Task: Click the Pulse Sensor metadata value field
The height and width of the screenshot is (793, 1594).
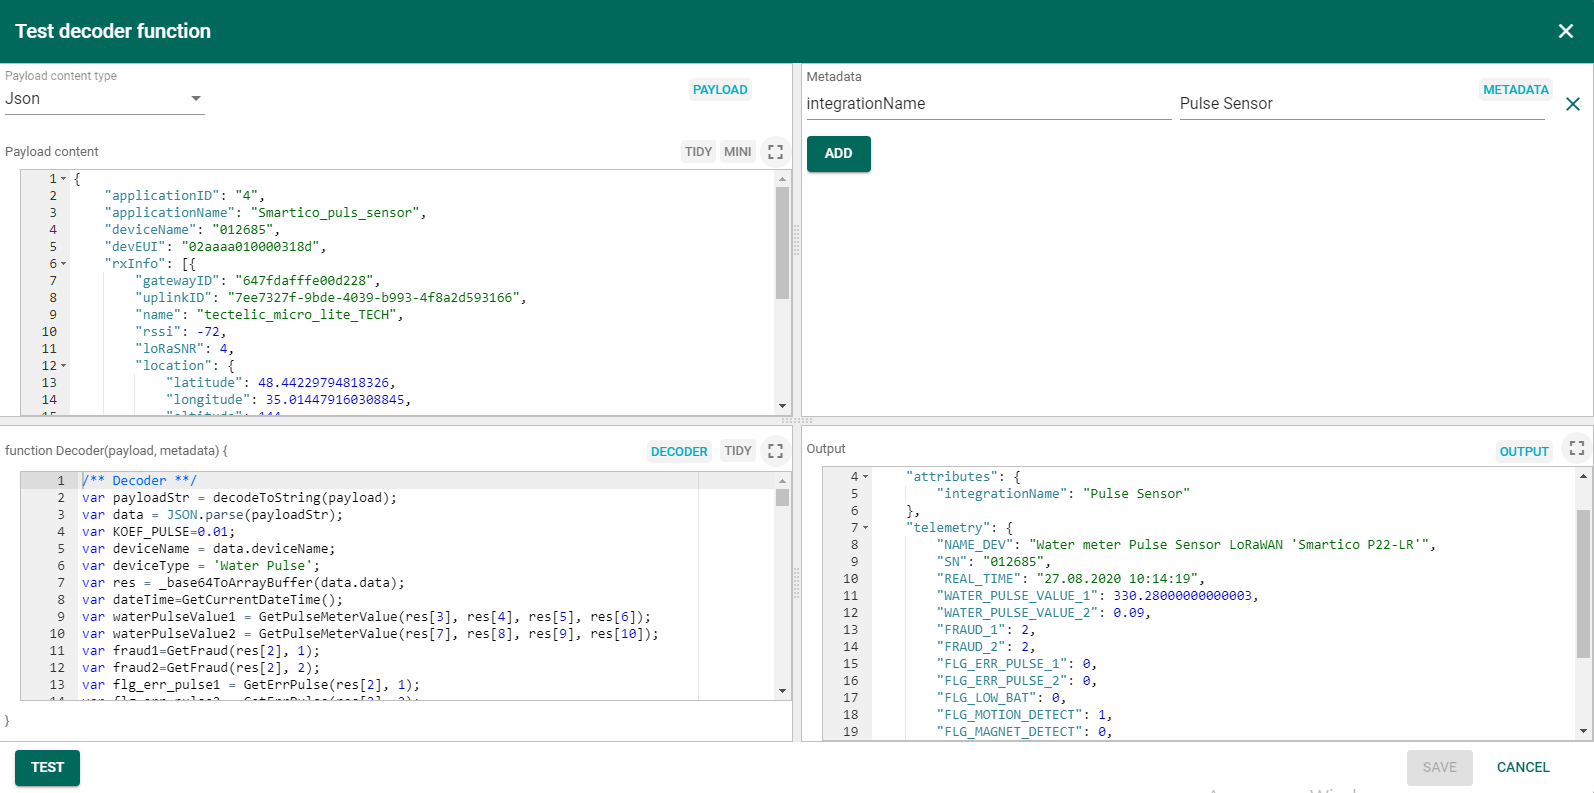Action: [1360, 104]
